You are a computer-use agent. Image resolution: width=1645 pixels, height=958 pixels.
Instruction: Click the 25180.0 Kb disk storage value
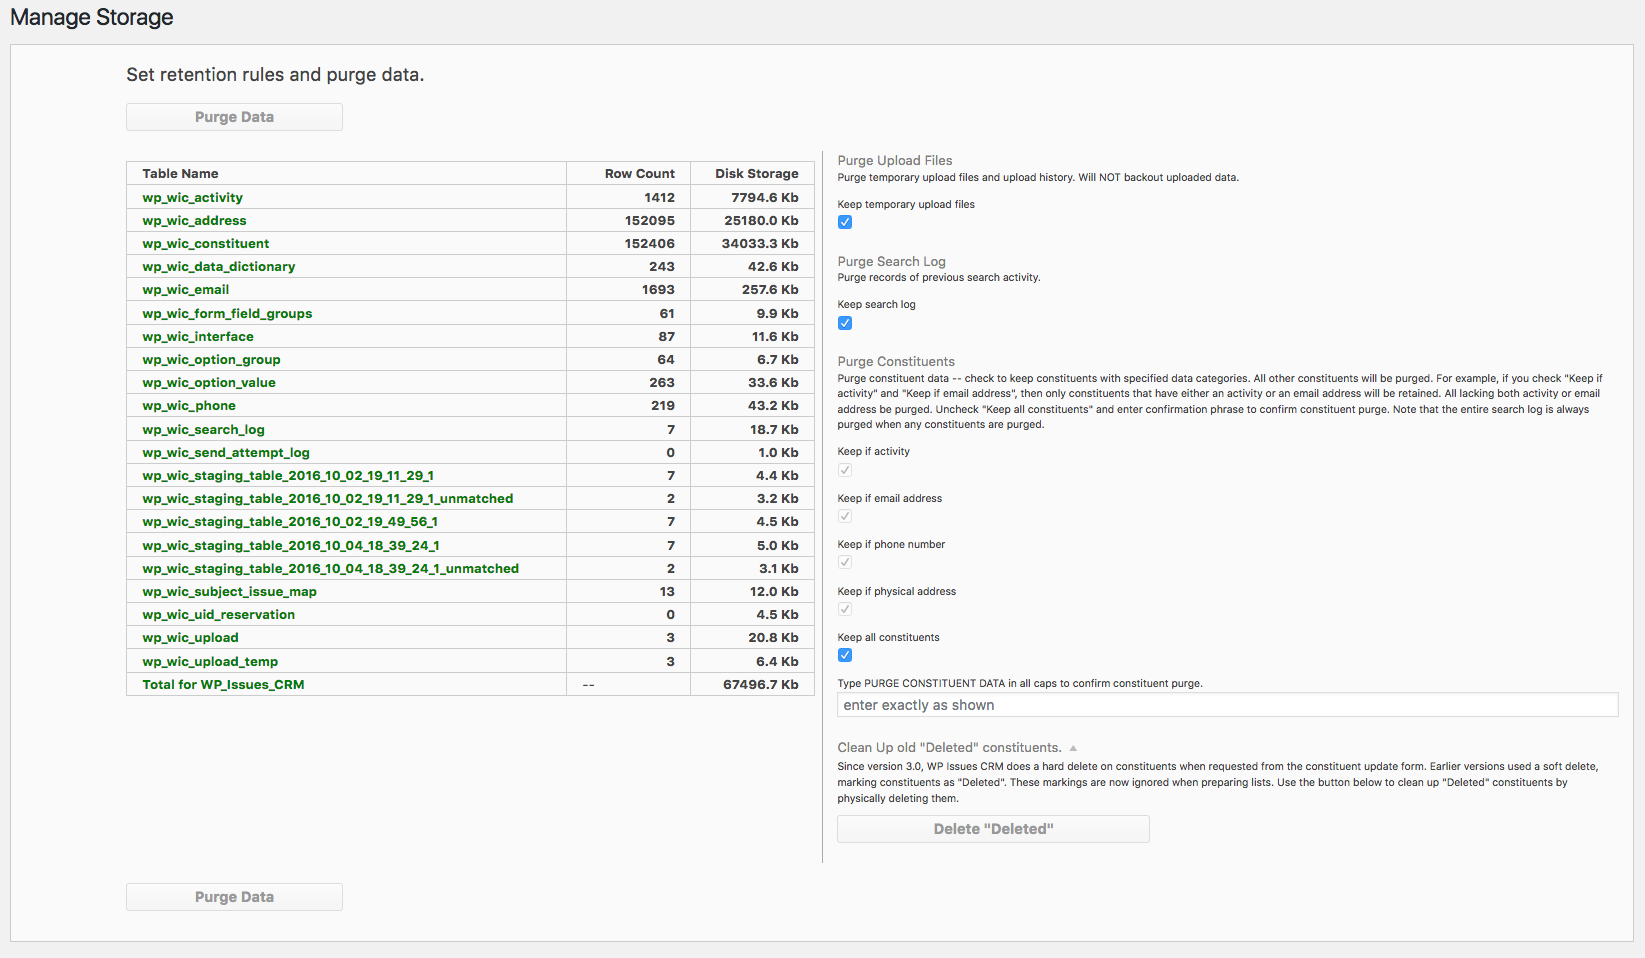tap(761, 221)
